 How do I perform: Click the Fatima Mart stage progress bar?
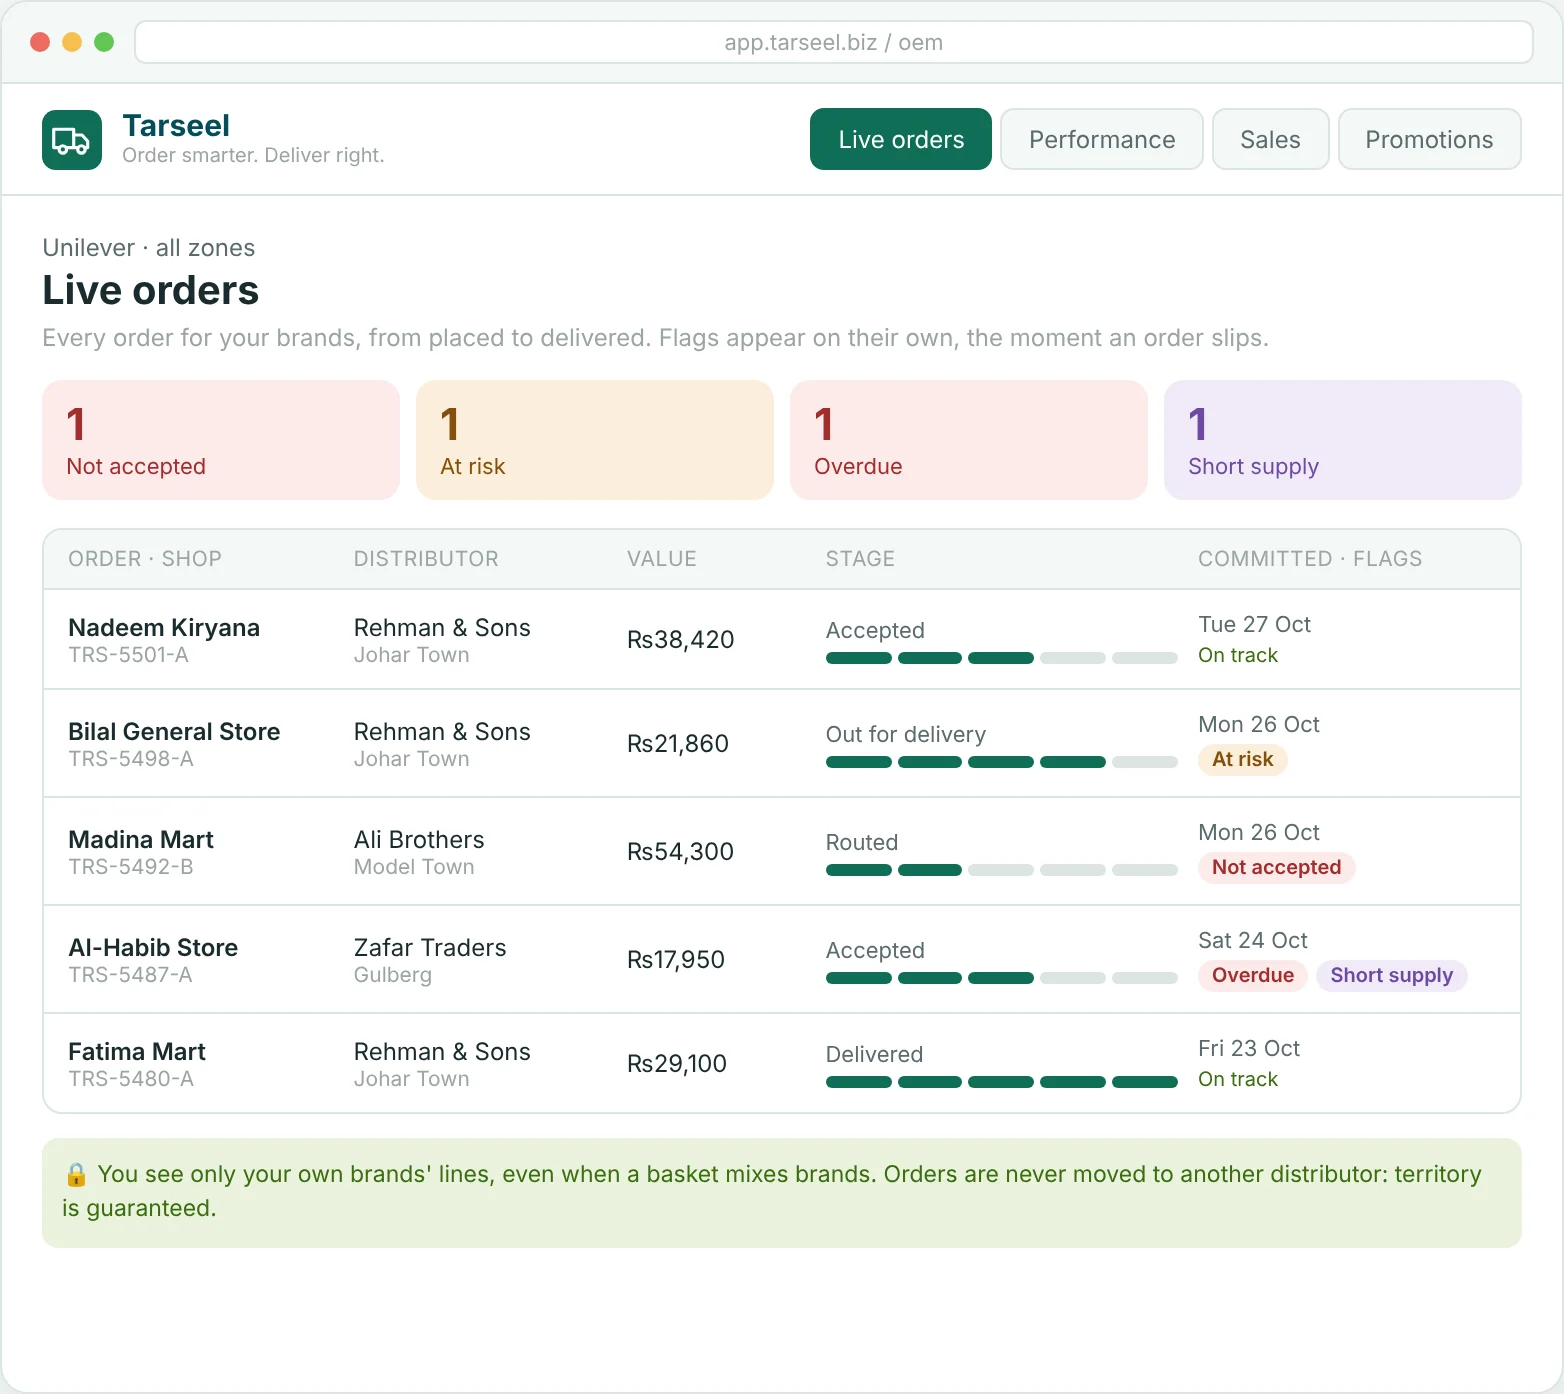click(1002, 1082)
